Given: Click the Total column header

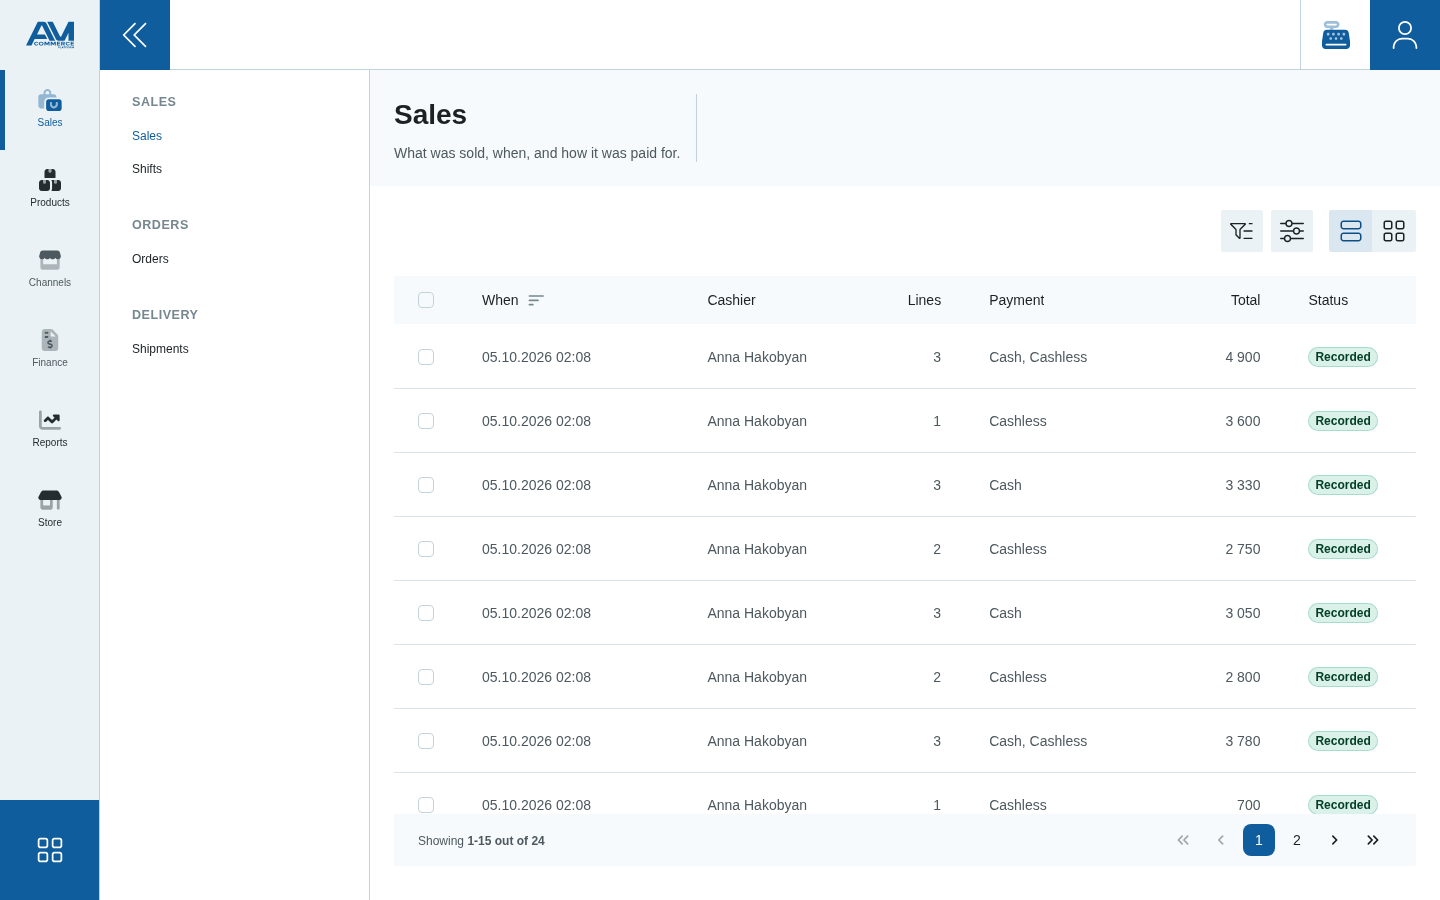Looking at the screenshot, I should [x=1245, y=300].
